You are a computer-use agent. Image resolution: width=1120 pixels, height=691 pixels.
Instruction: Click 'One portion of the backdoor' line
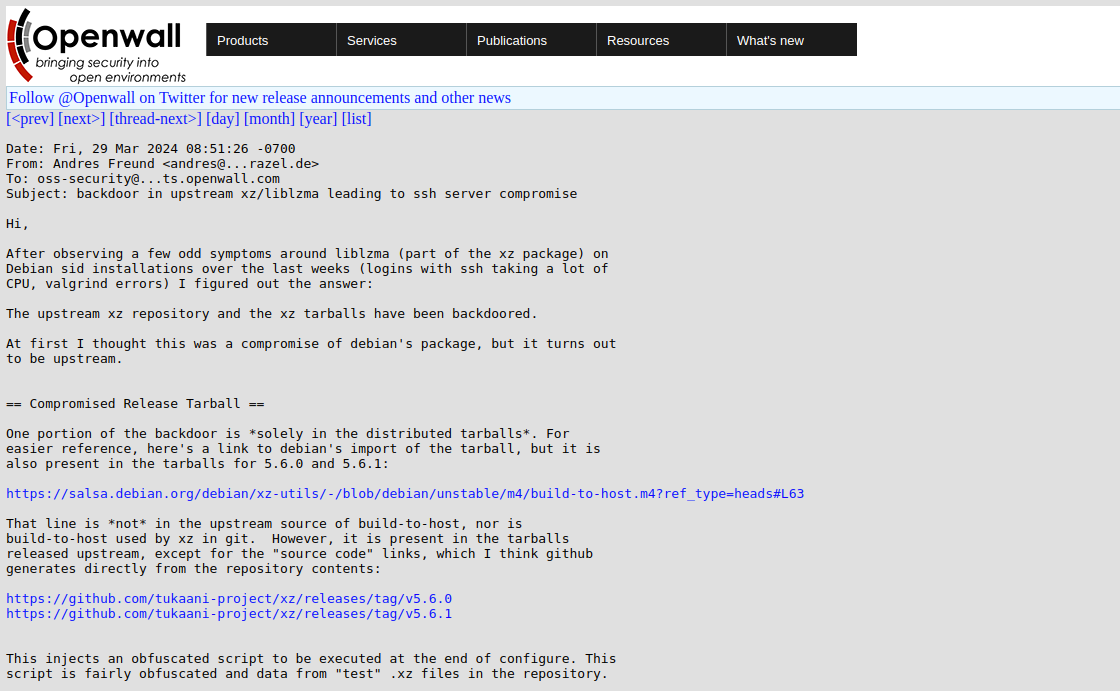pos(288,434)
